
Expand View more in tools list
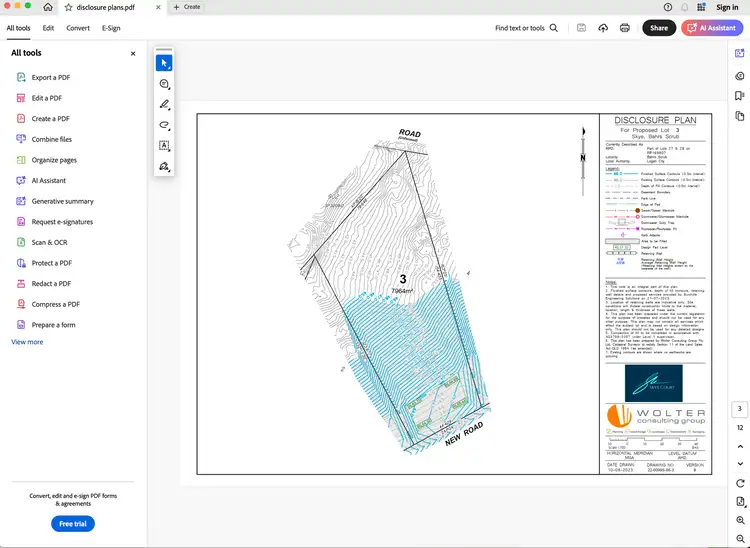27,342
